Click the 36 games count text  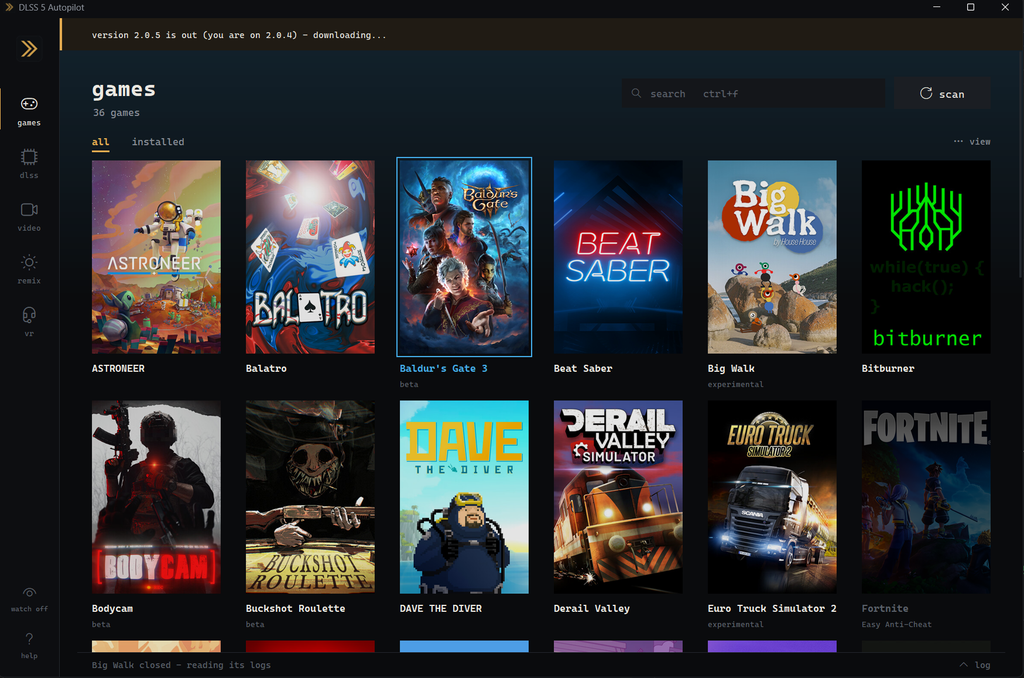[116, 112]
